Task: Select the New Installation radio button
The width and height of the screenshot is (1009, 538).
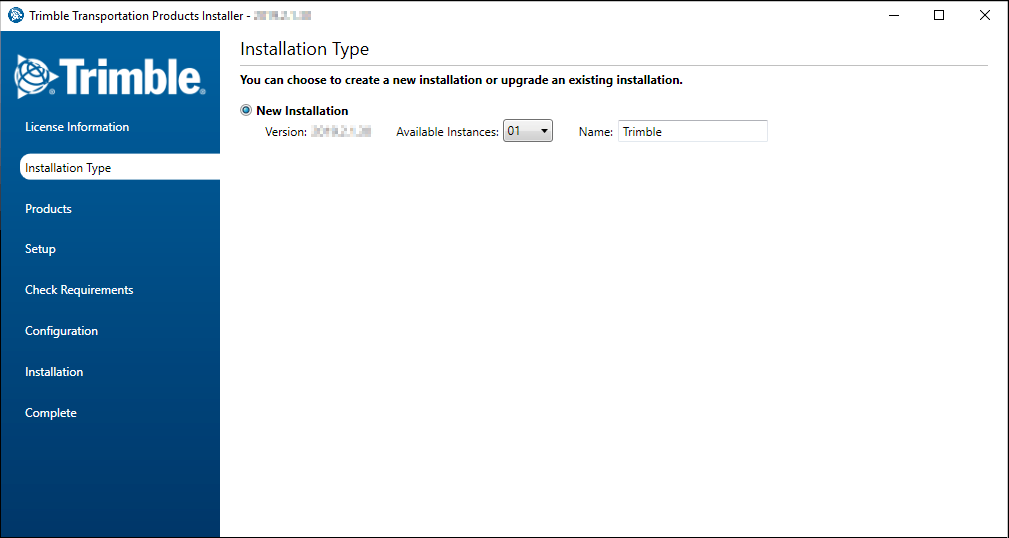Action: click(x=246, y=111)
